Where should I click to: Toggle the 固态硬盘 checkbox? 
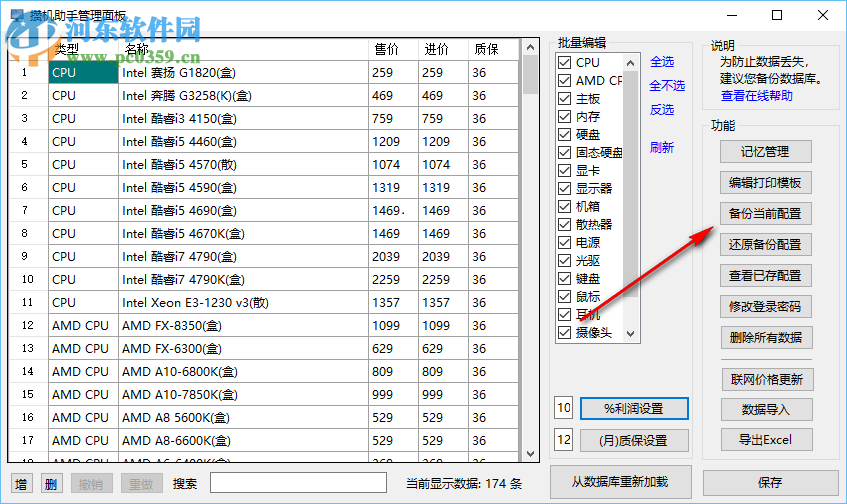tap(564, 153)
